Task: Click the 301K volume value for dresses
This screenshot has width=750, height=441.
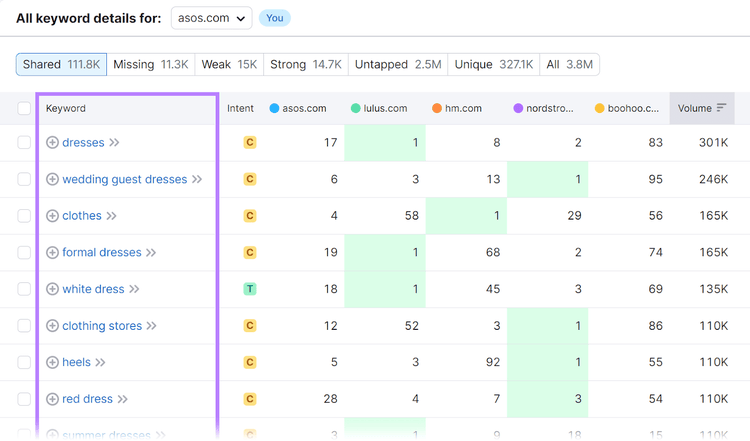Action: tap(713, 143)
